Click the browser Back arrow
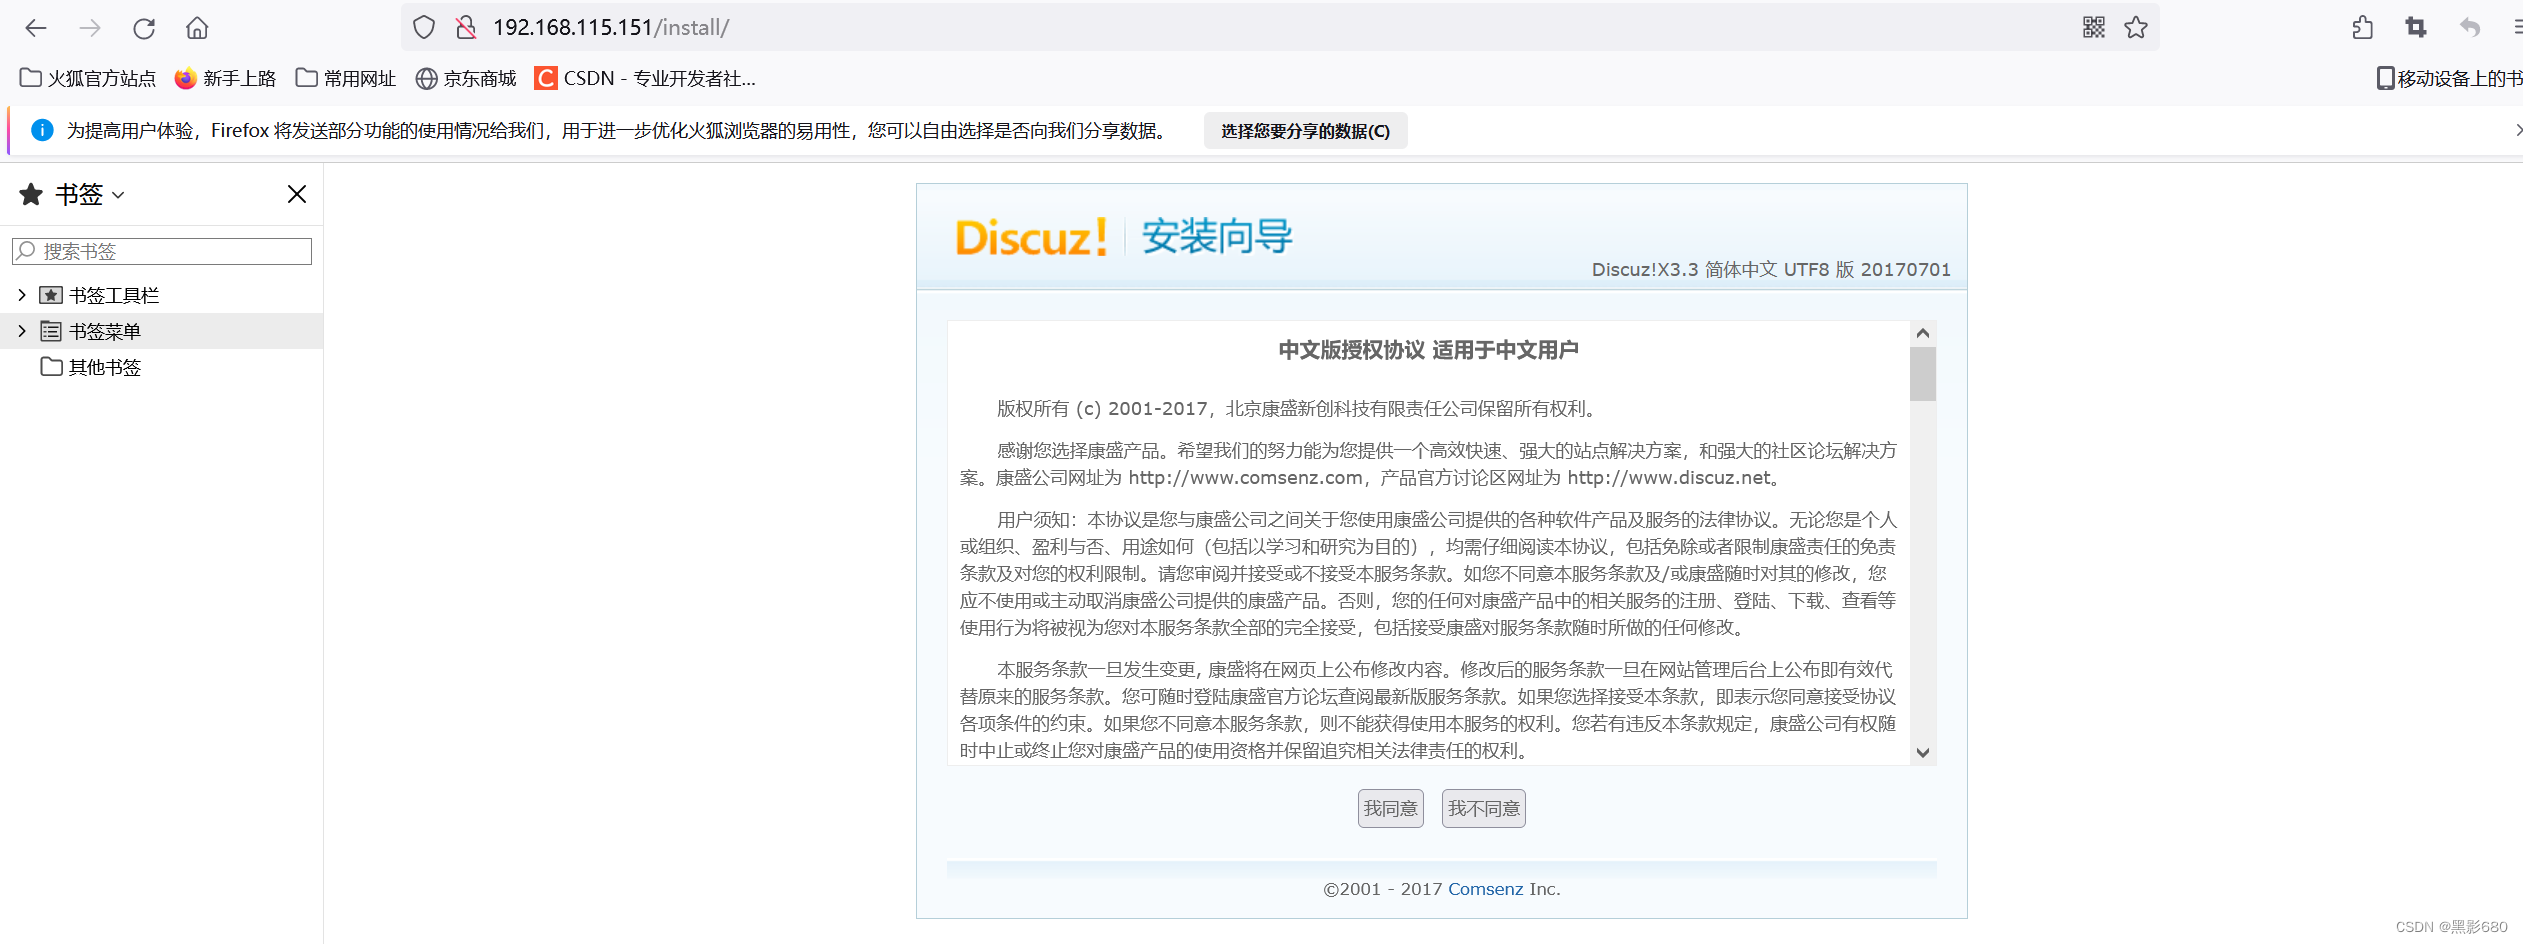Image resolution: width=2523 pixels, height=944 pixels. 36,28
